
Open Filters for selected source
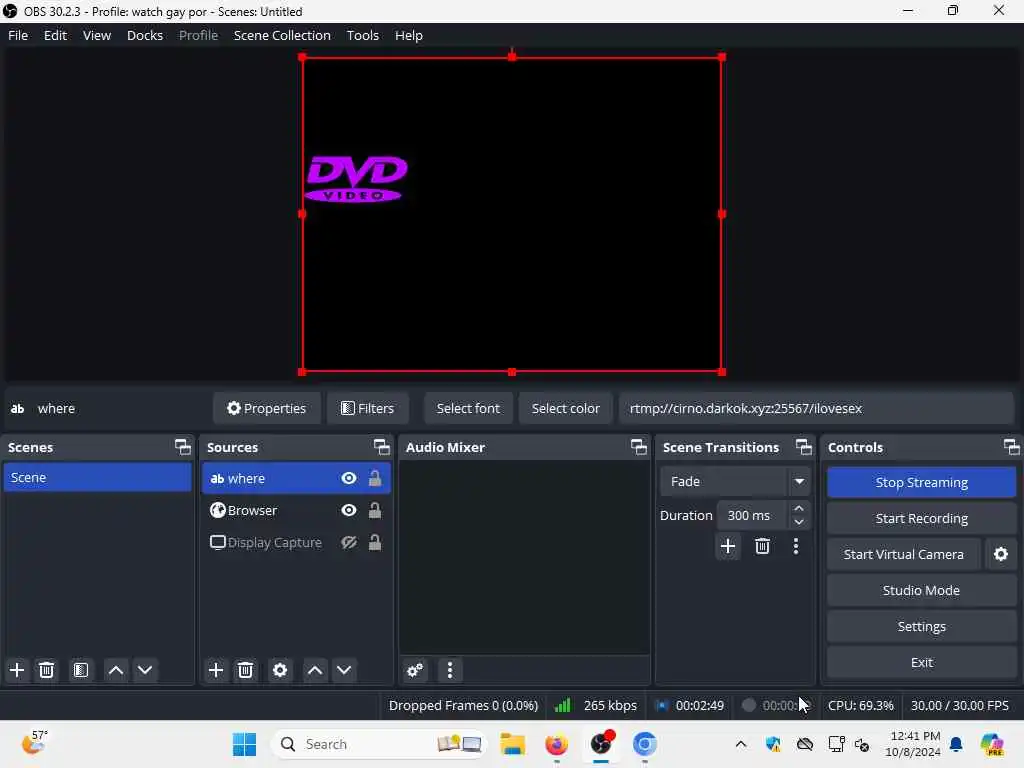[368, 408]
